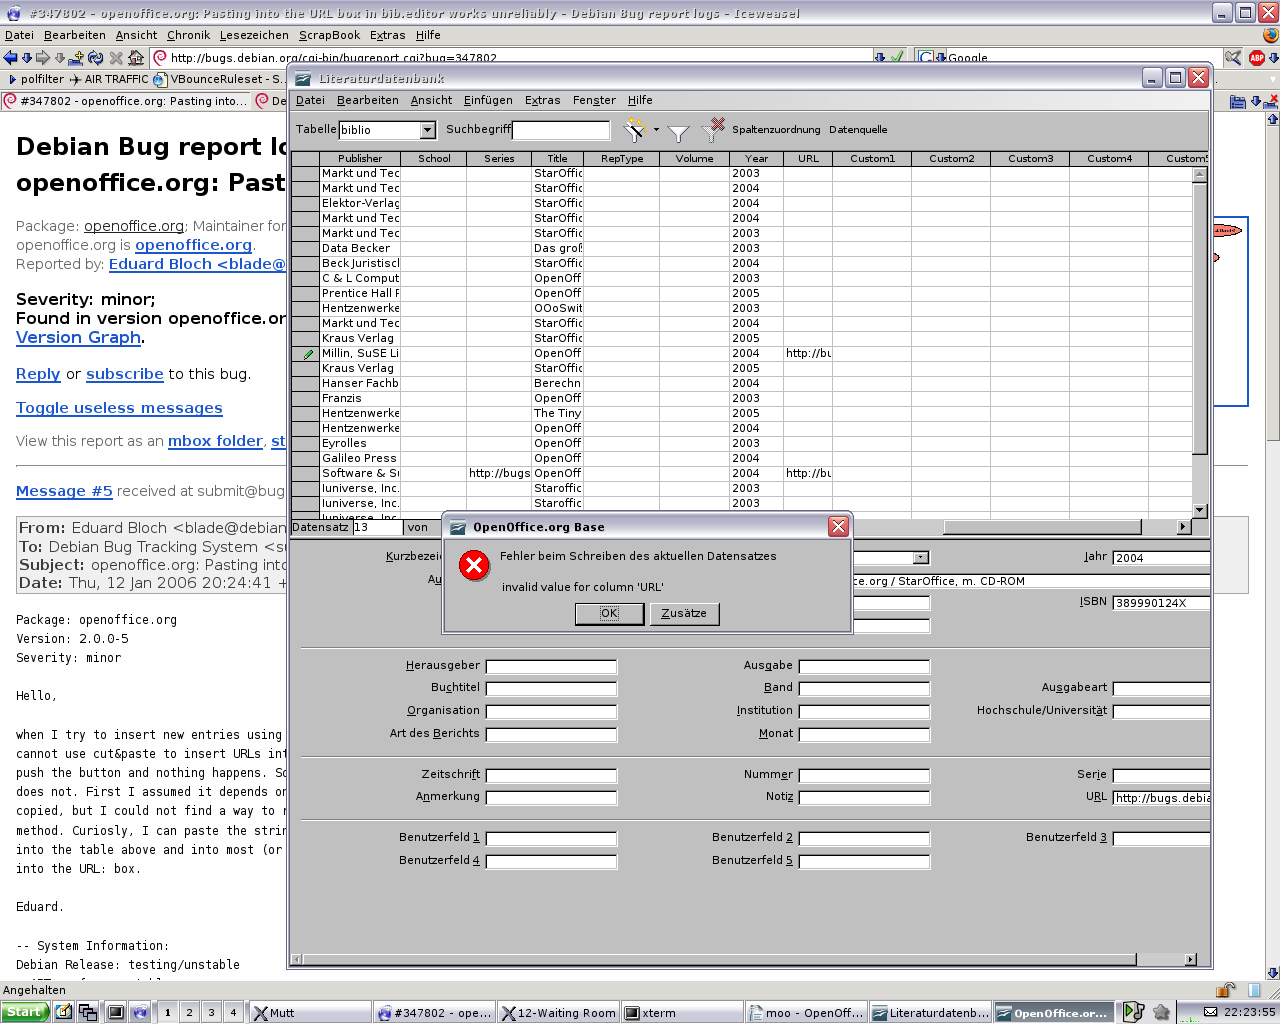Open the Tabelle biblio dropdown
This screenshot has width=1280, height=1024.
427,130
